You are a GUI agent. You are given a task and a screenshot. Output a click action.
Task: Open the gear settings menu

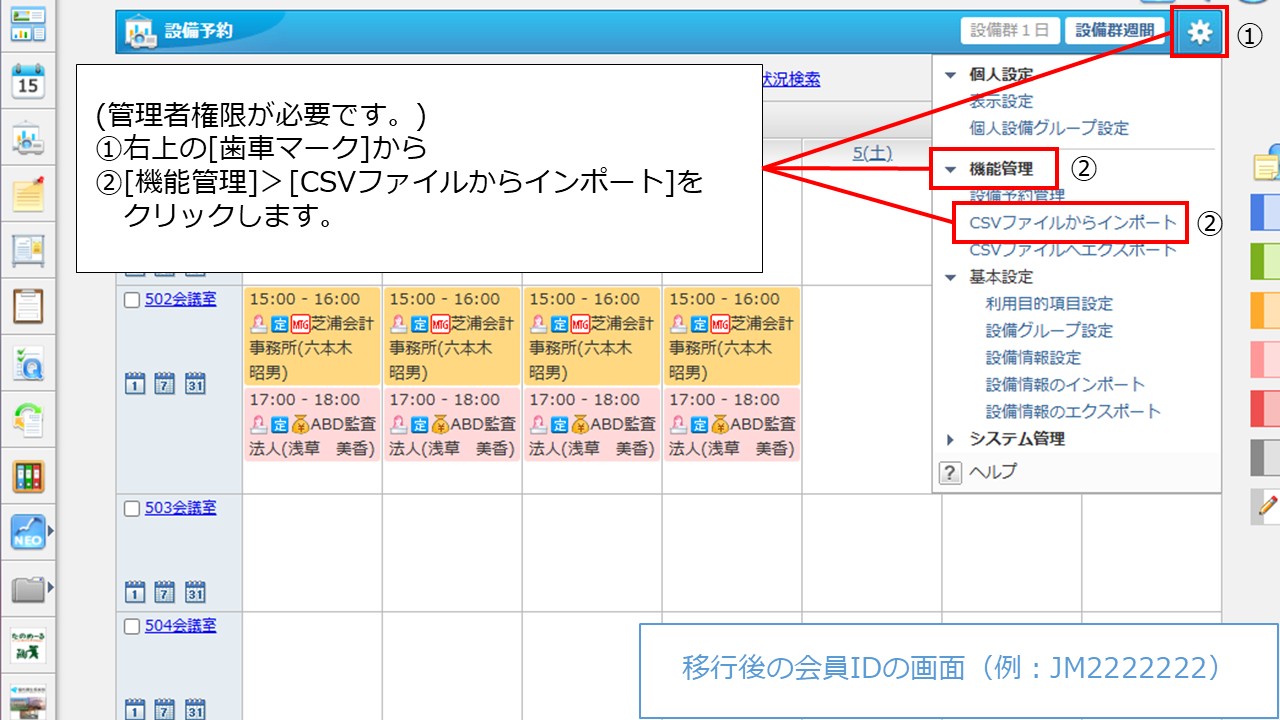(1199, 32)
